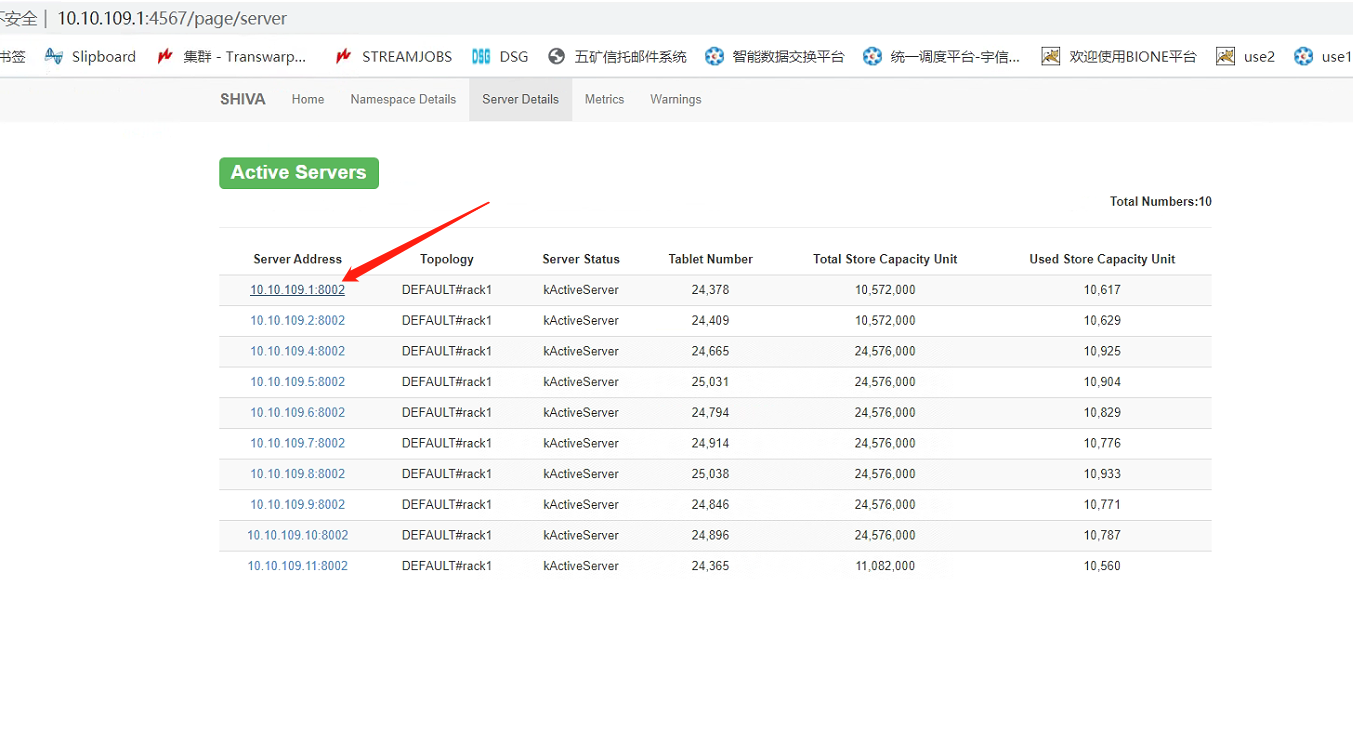Select tablet number 24,409

[710, 321]
